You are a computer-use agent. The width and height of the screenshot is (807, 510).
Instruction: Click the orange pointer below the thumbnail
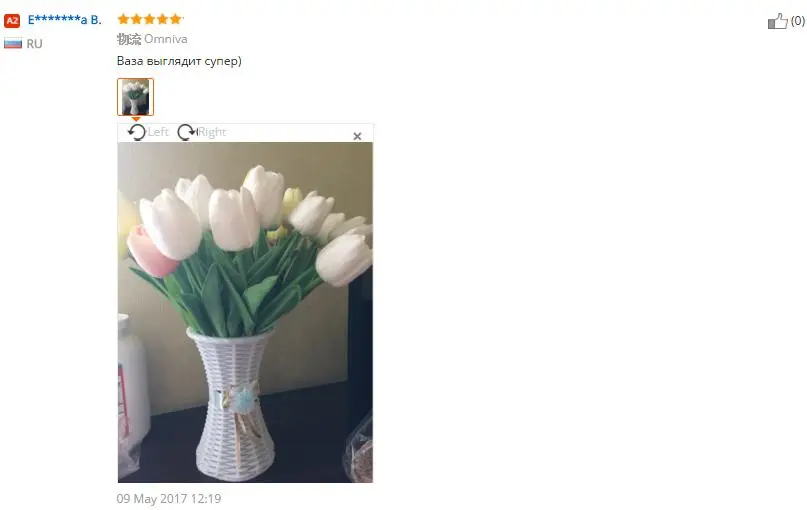(x=136, y=119)
